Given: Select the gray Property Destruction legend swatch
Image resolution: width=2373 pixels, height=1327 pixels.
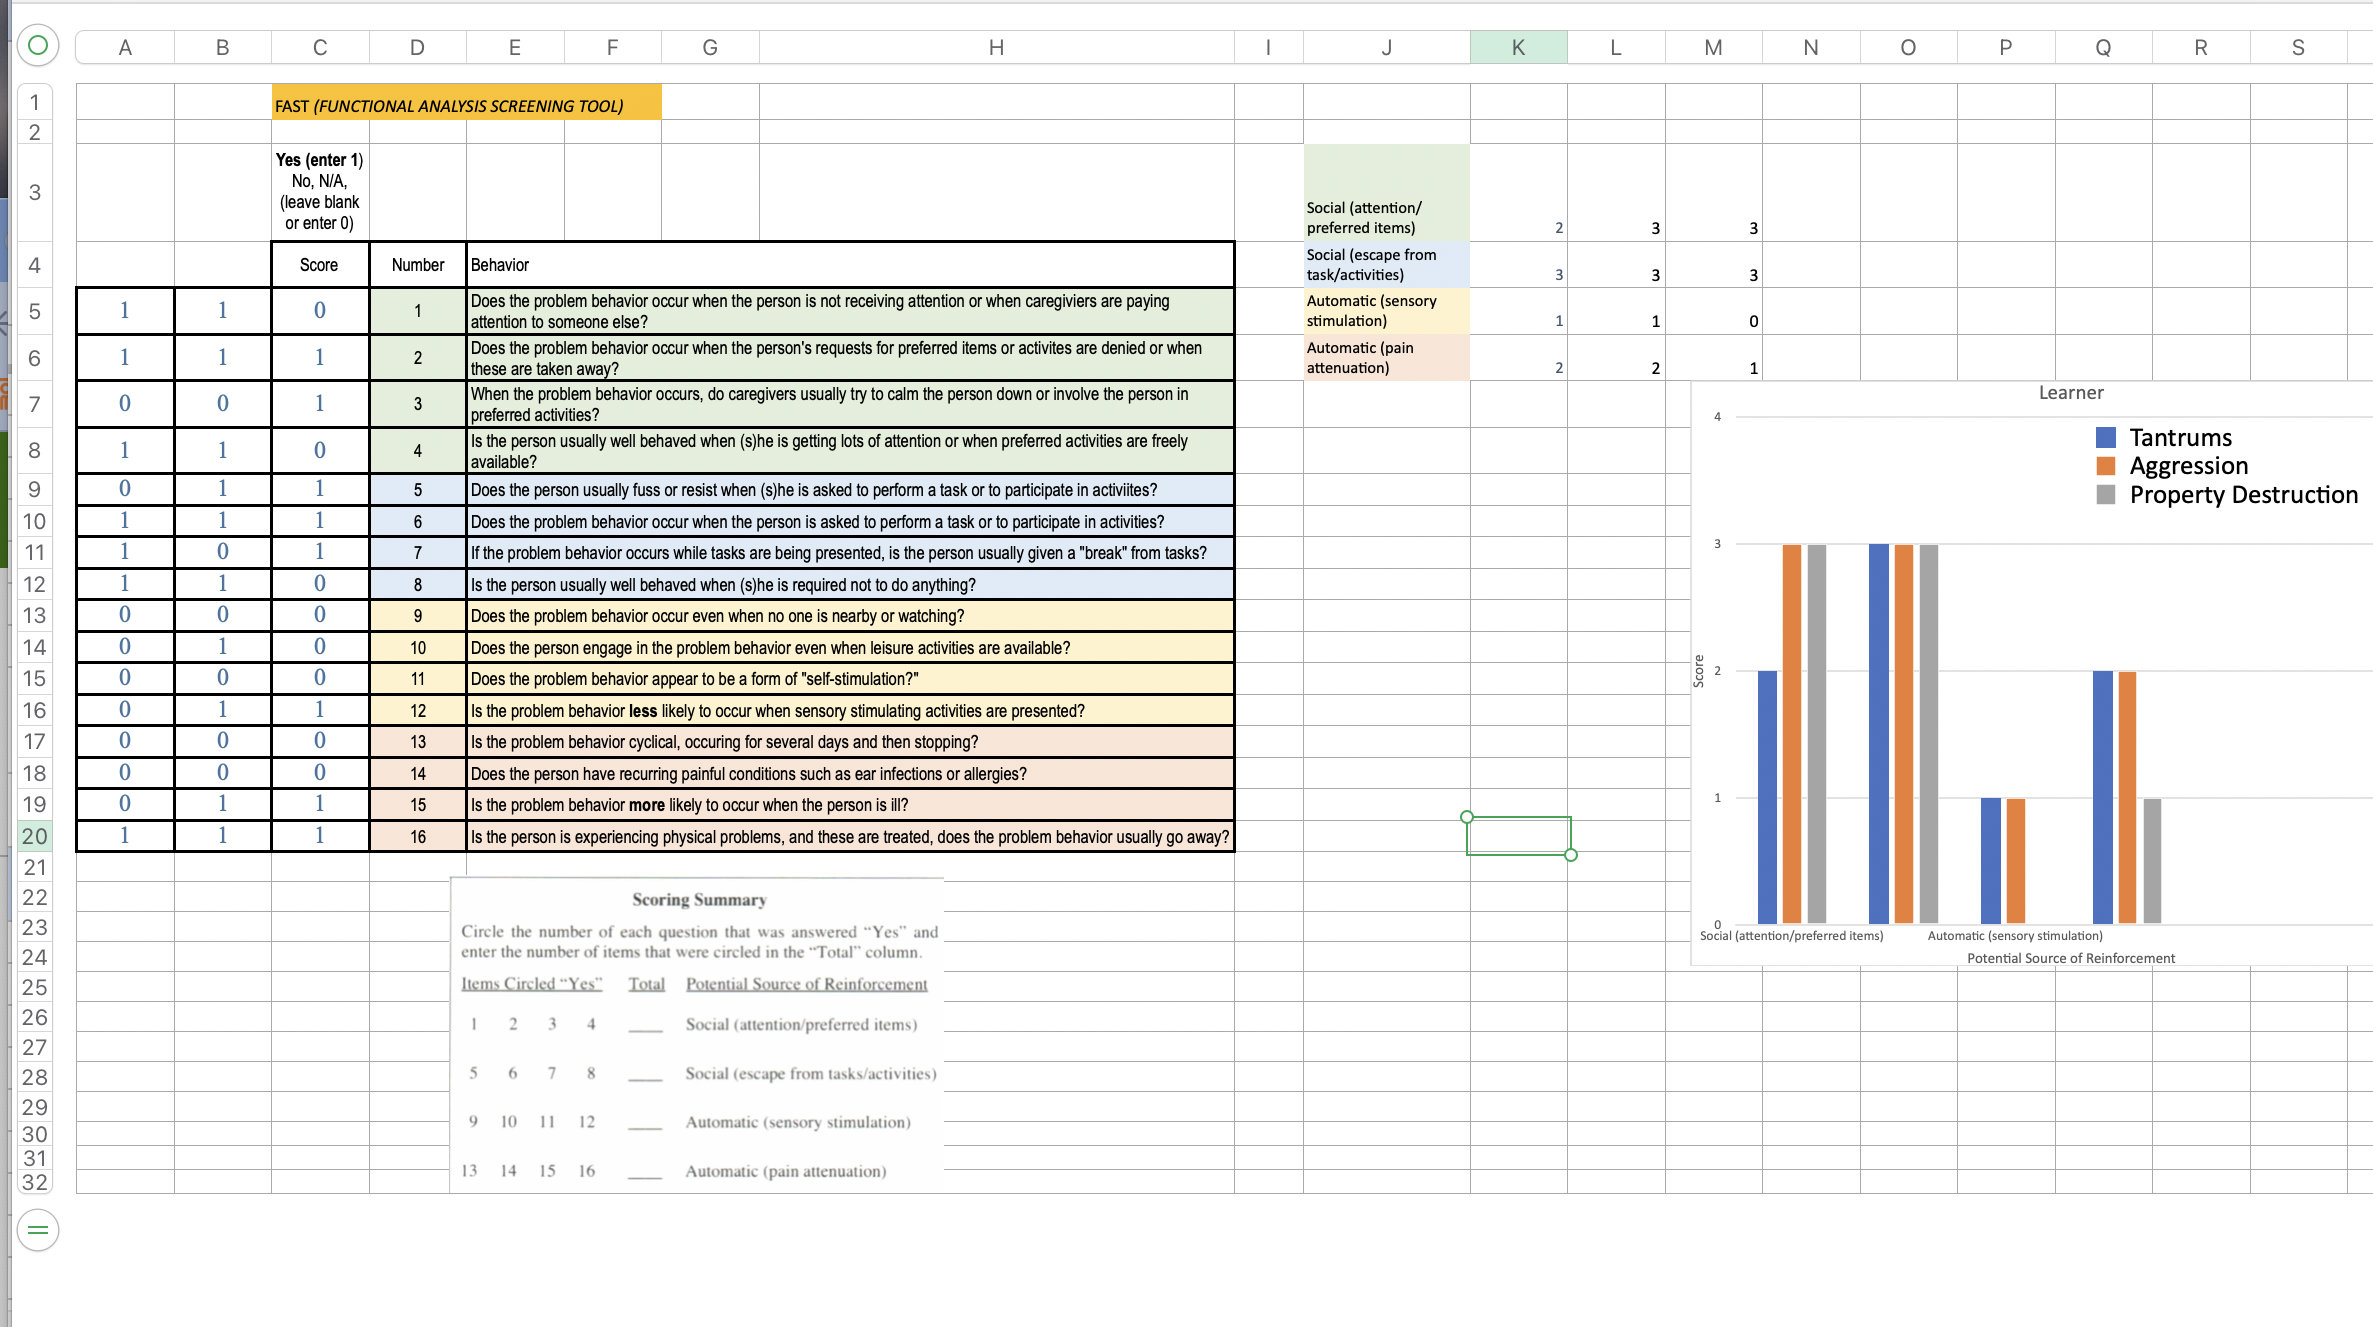Looking at the screenshot, I should coord(2105,494).
